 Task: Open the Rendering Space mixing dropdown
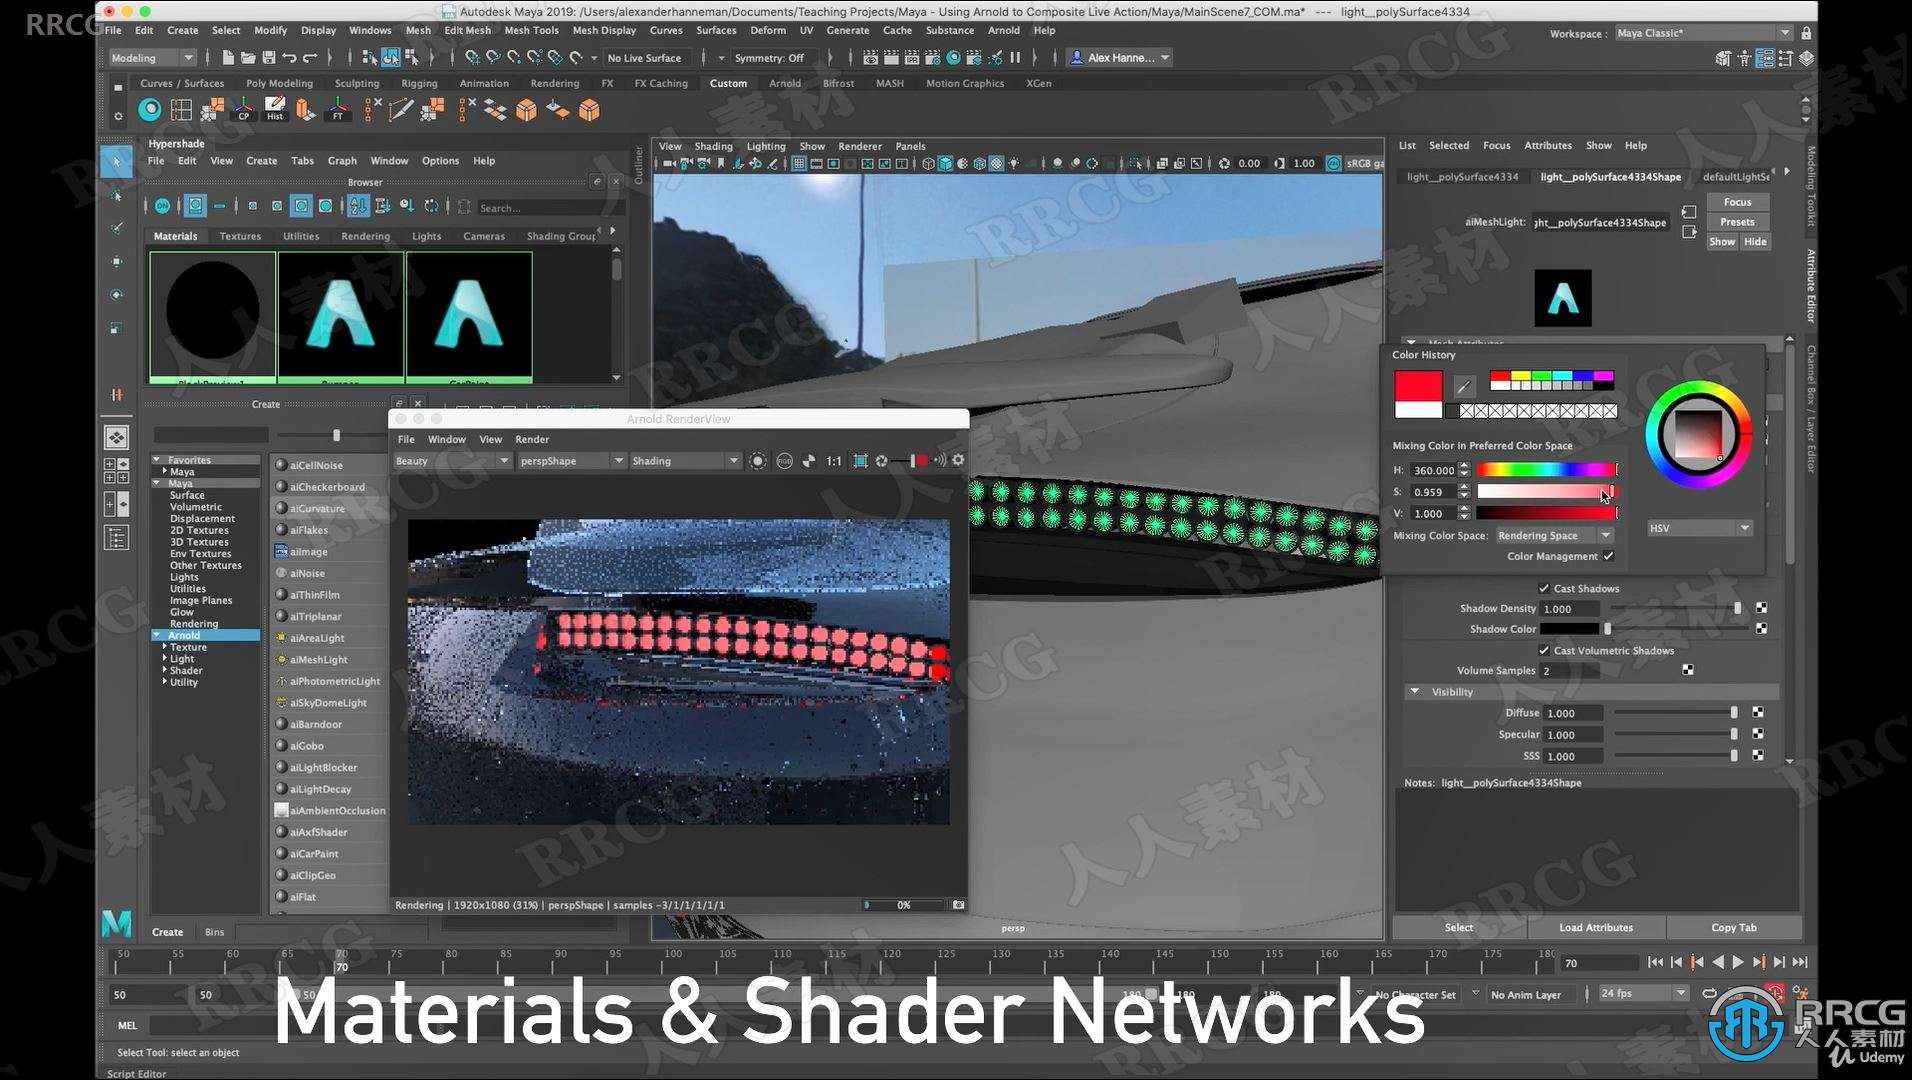(x=1554, y=536)
